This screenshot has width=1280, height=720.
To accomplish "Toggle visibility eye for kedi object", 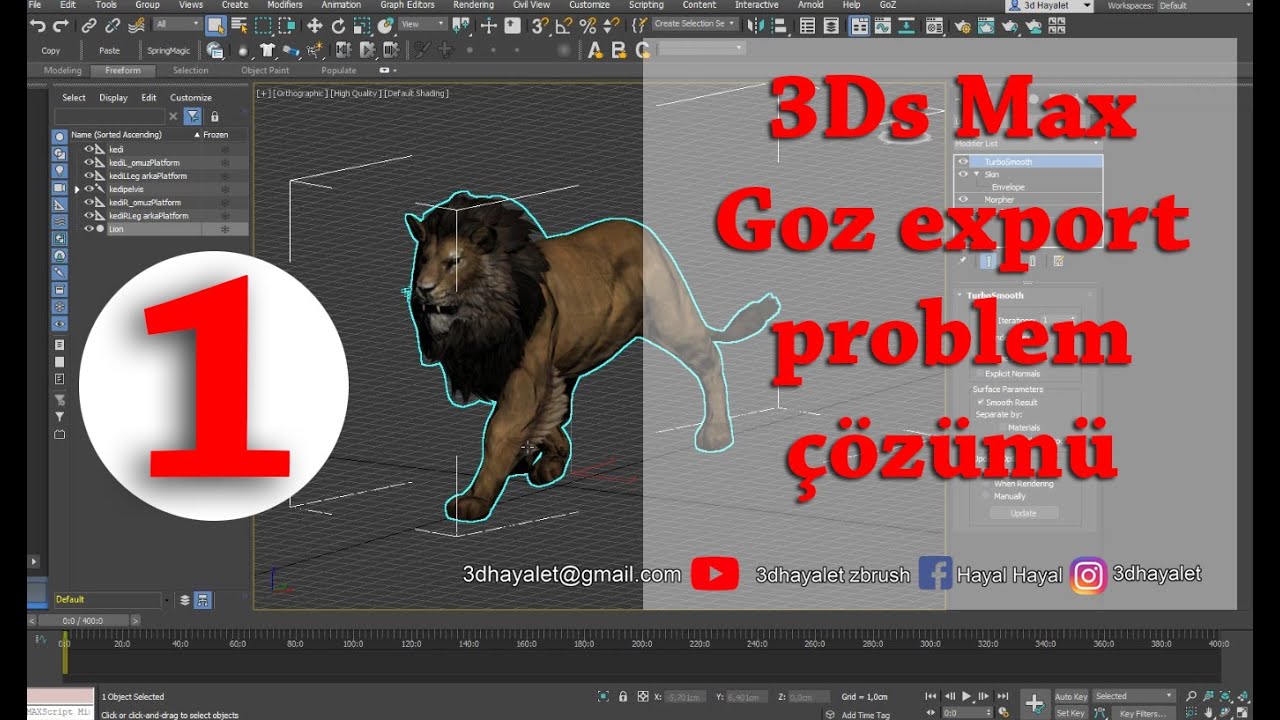I will click(x=89, y=149).
